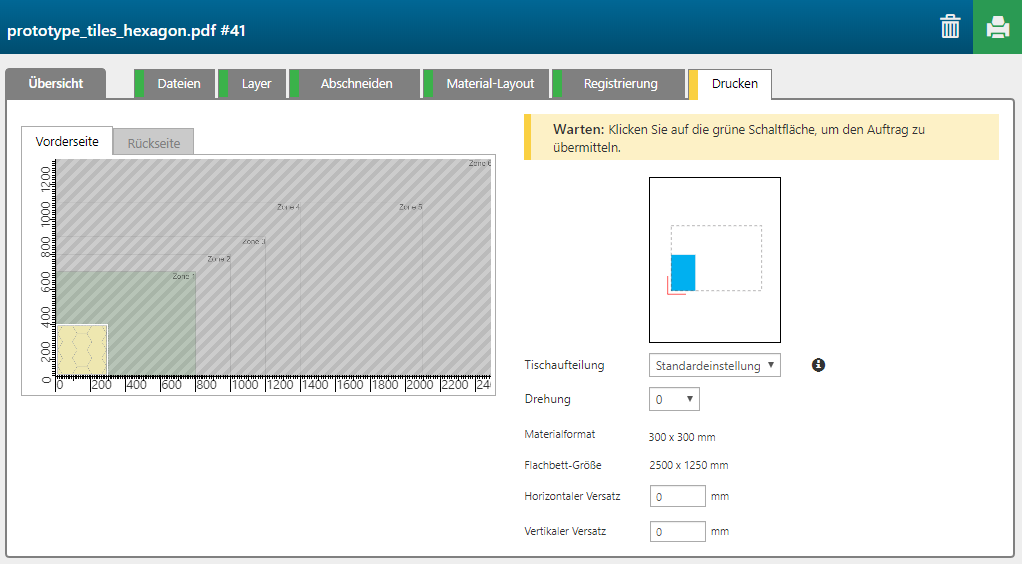Expand the Drehung rotation dropdown

click(x=674, y=399)
